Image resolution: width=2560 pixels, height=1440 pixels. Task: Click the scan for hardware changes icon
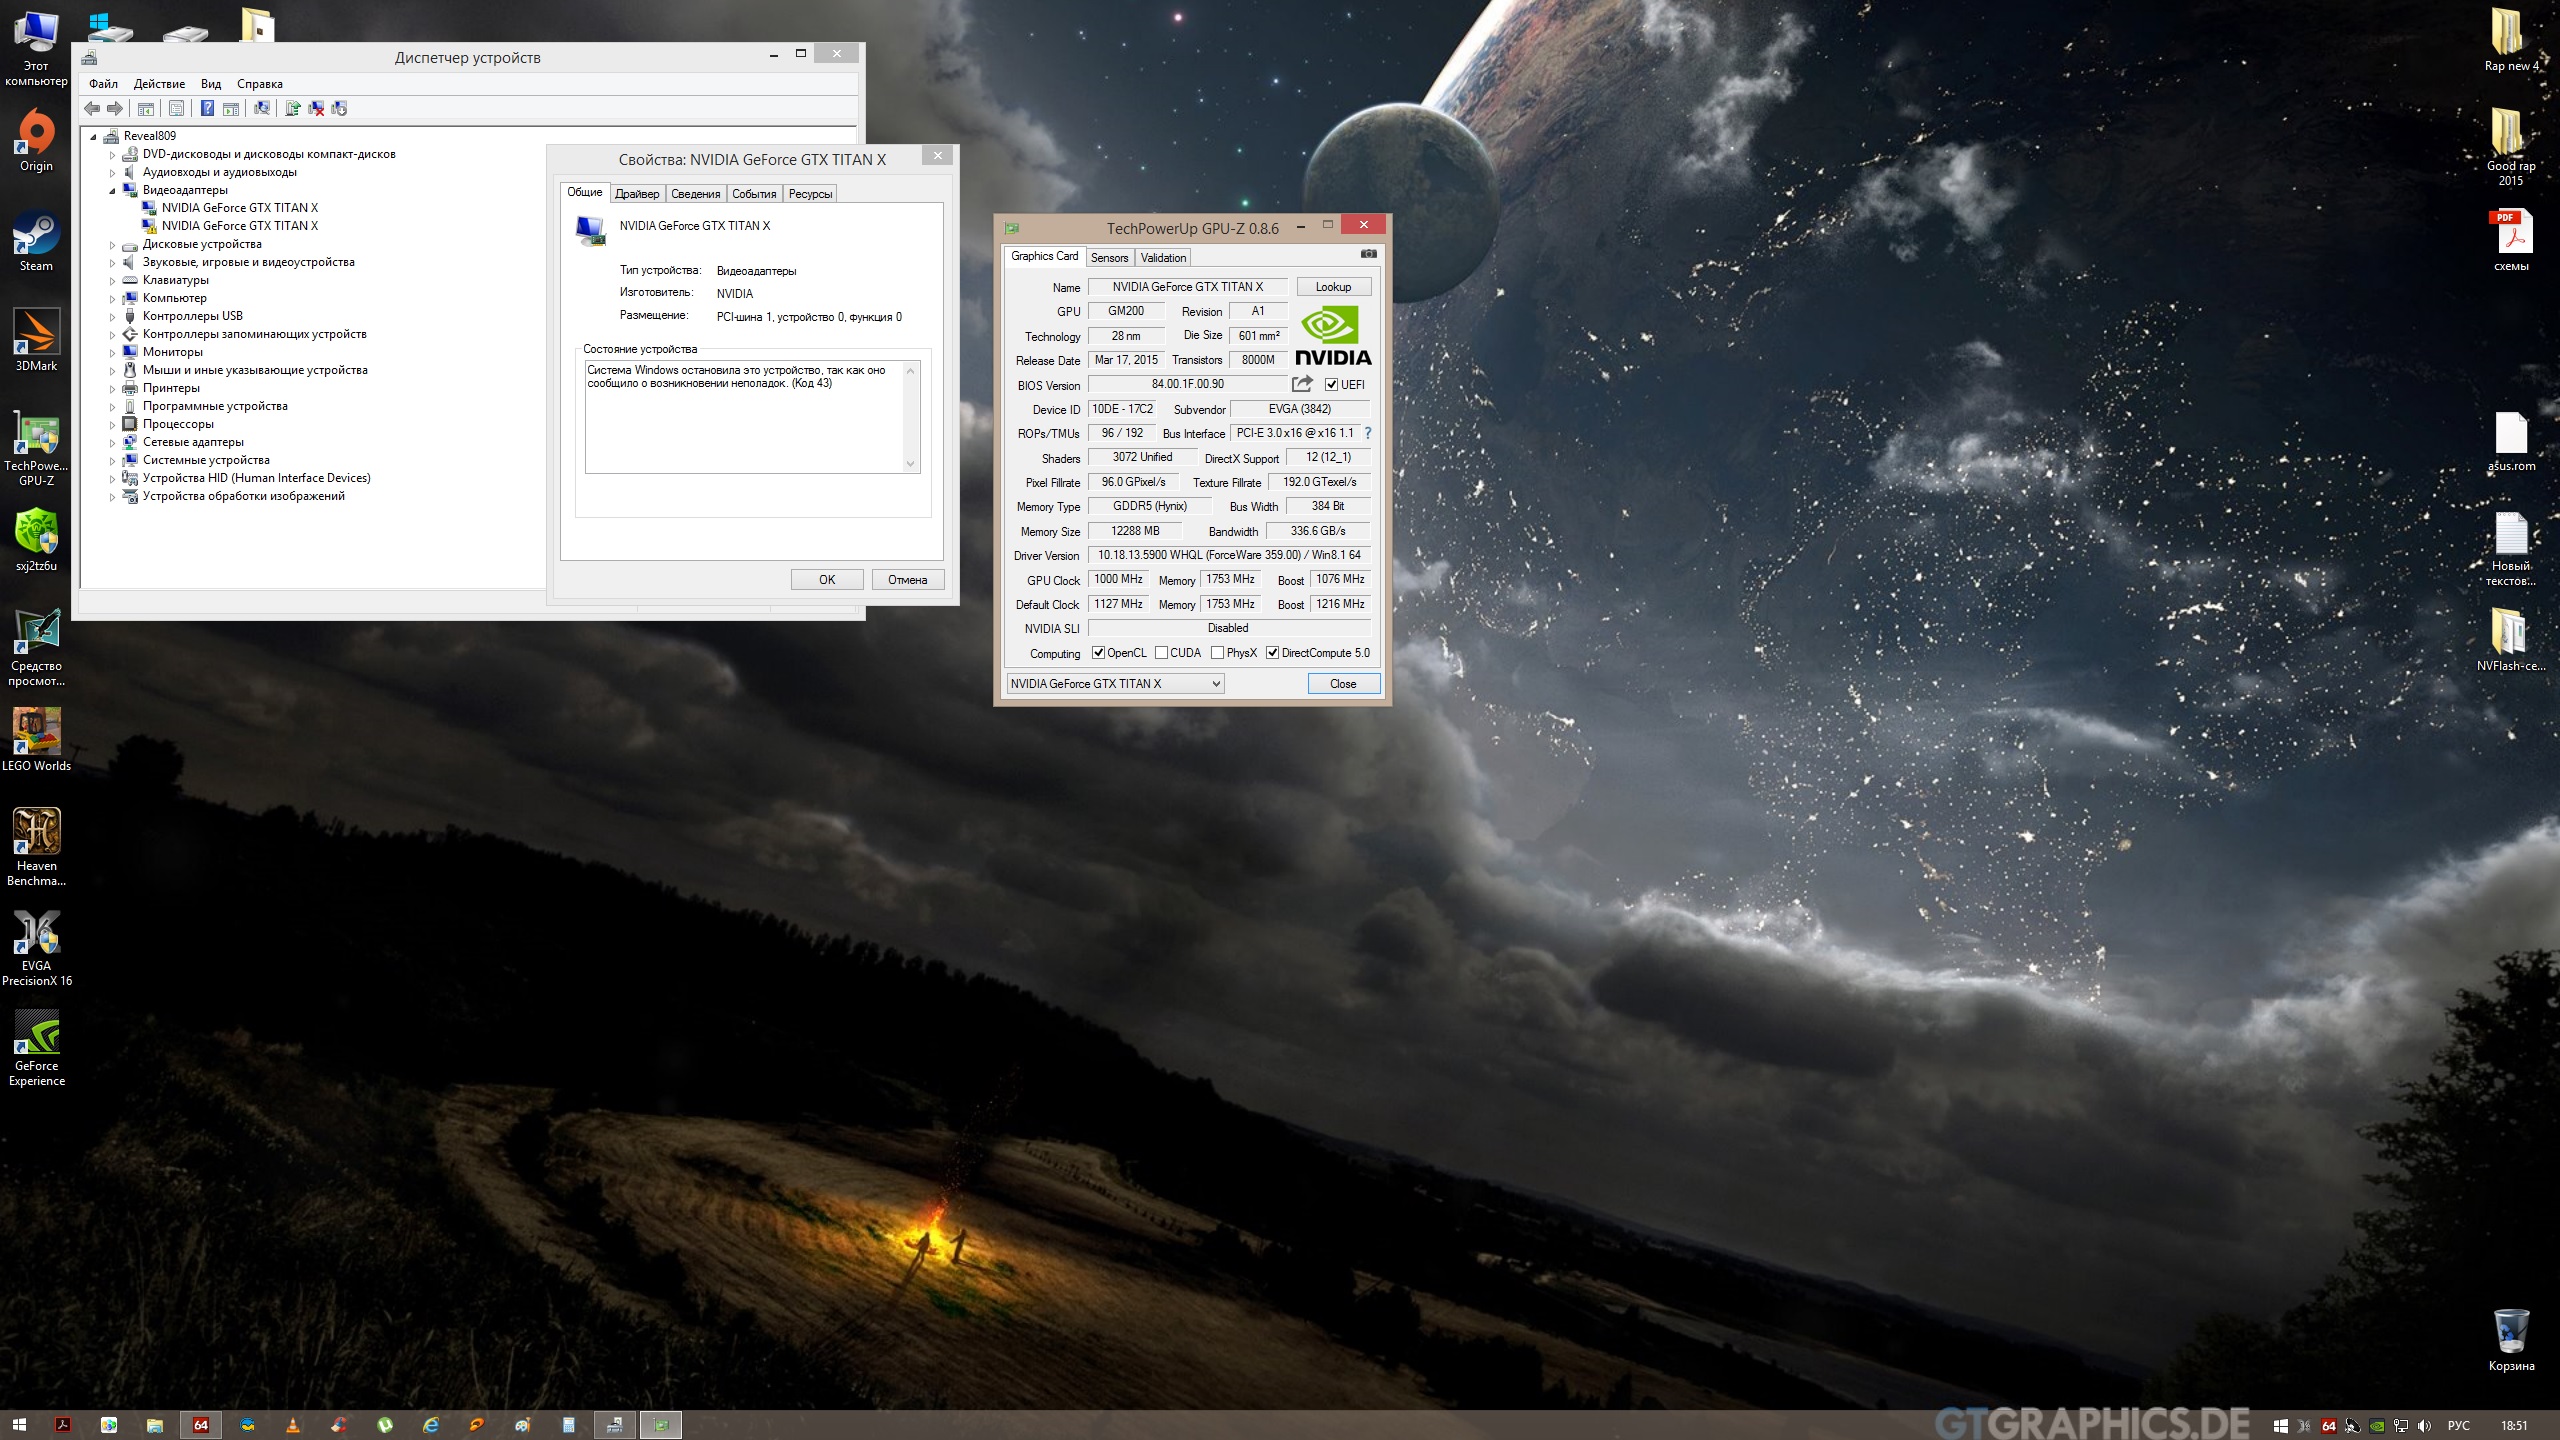(262, 109)
